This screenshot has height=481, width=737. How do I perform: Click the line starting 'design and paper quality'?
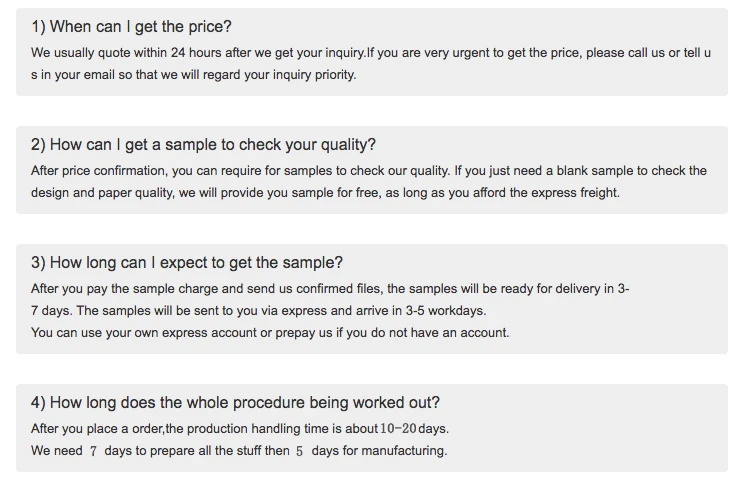pos(325,192)
